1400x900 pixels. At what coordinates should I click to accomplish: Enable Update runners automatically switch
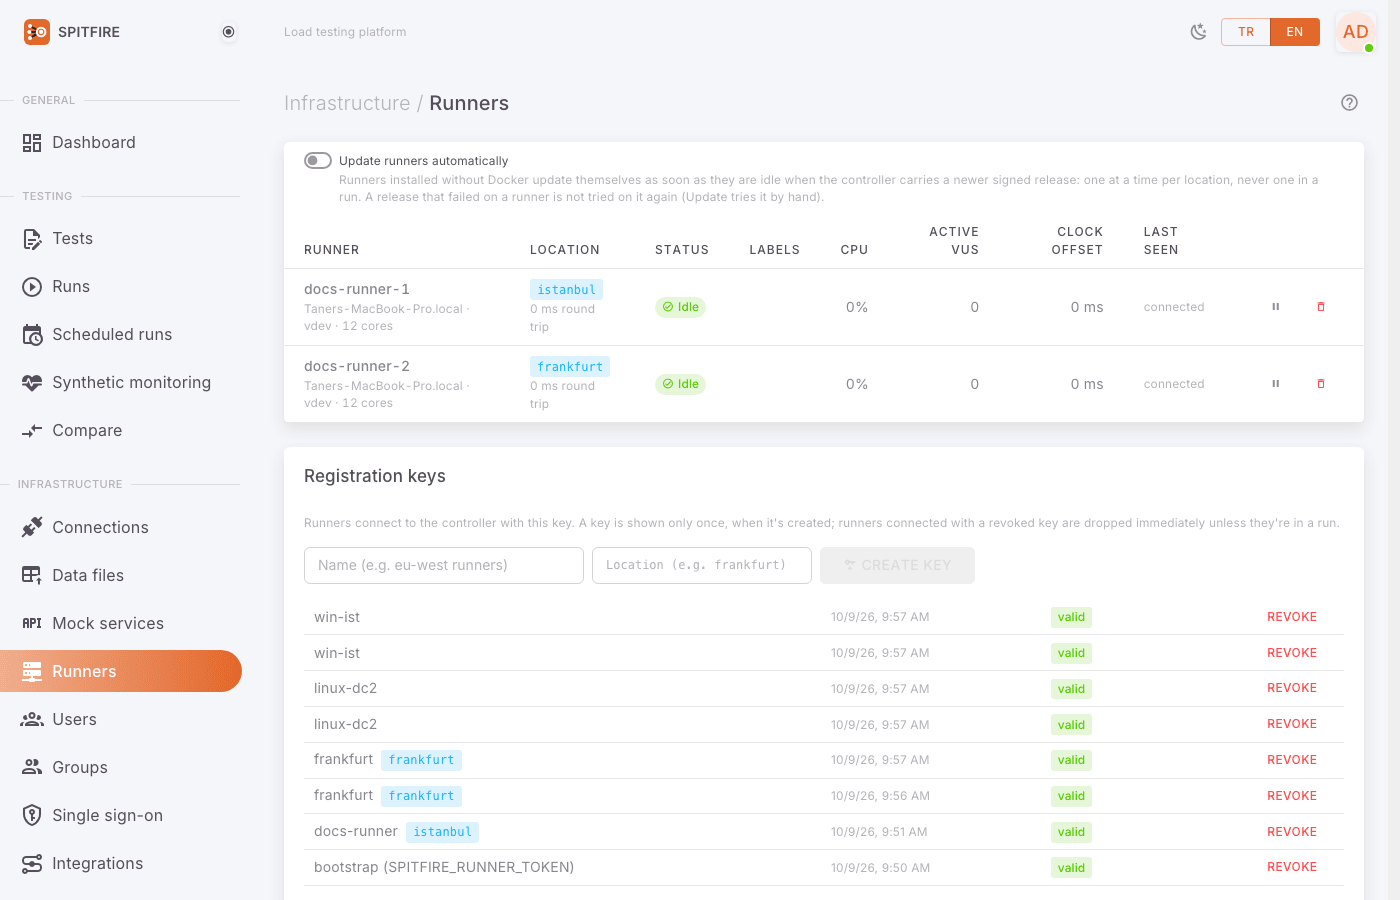pyautogui.click(x=318, y=161)
